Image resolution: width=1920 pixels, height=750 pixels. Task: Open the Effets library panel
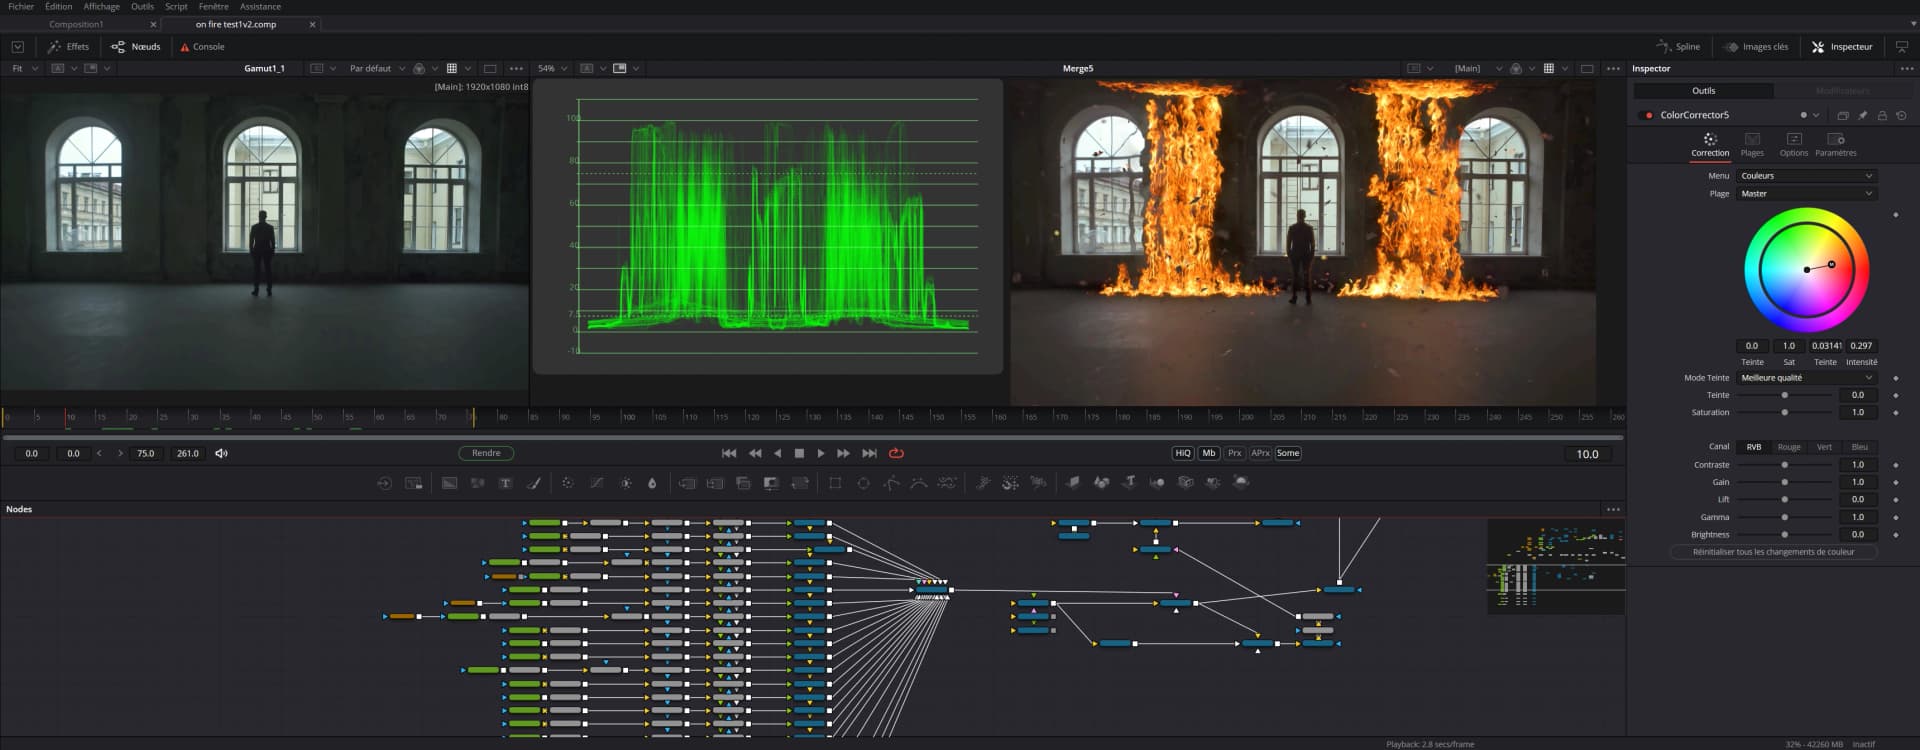click(x=68, y=47)
